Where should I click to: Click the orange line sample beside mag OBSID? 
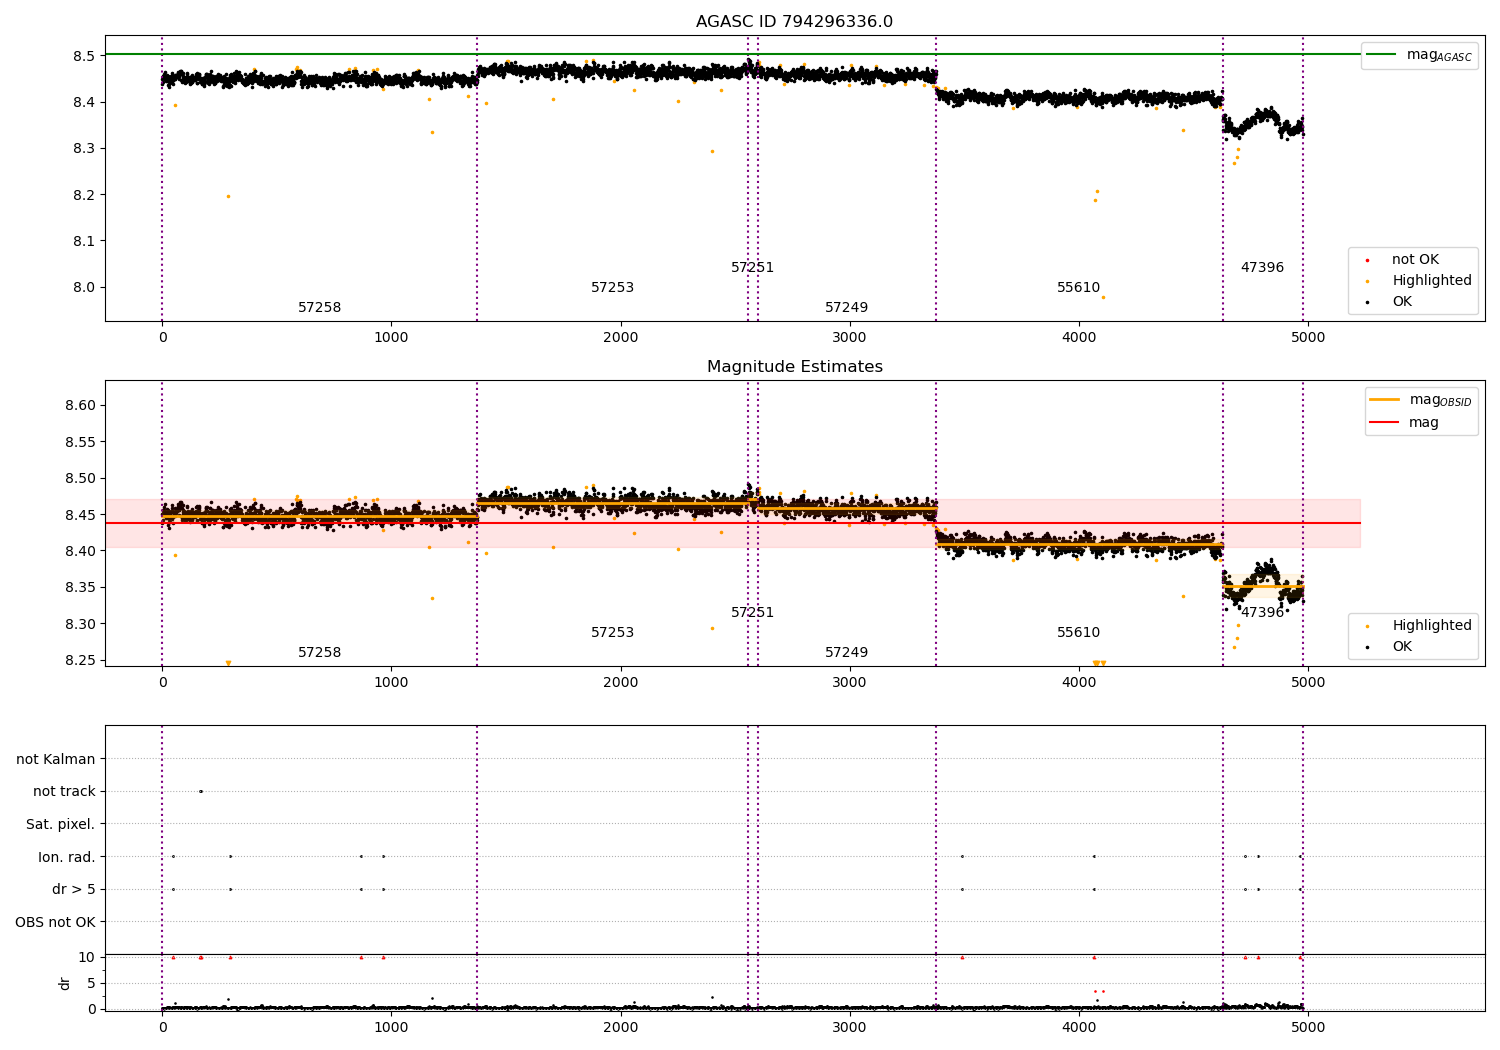[x=1384, y=400]
